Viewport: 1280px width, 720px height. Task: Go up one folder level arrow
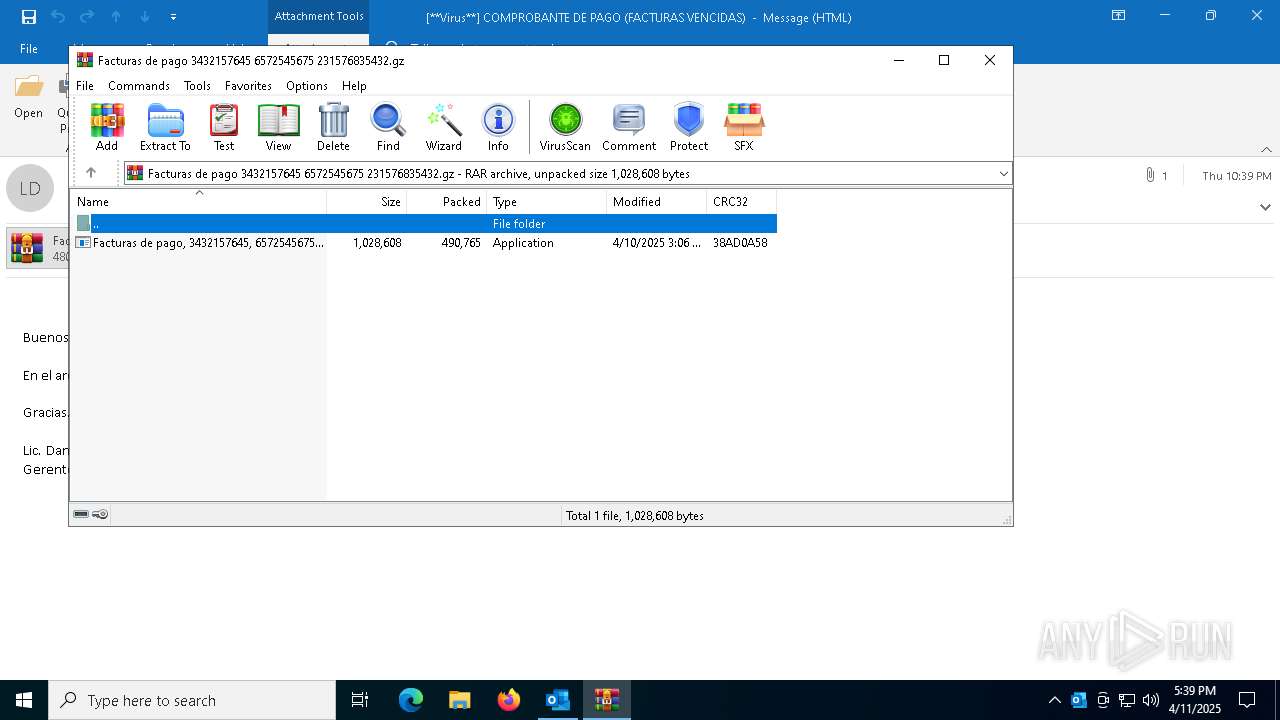coord(91,173)
